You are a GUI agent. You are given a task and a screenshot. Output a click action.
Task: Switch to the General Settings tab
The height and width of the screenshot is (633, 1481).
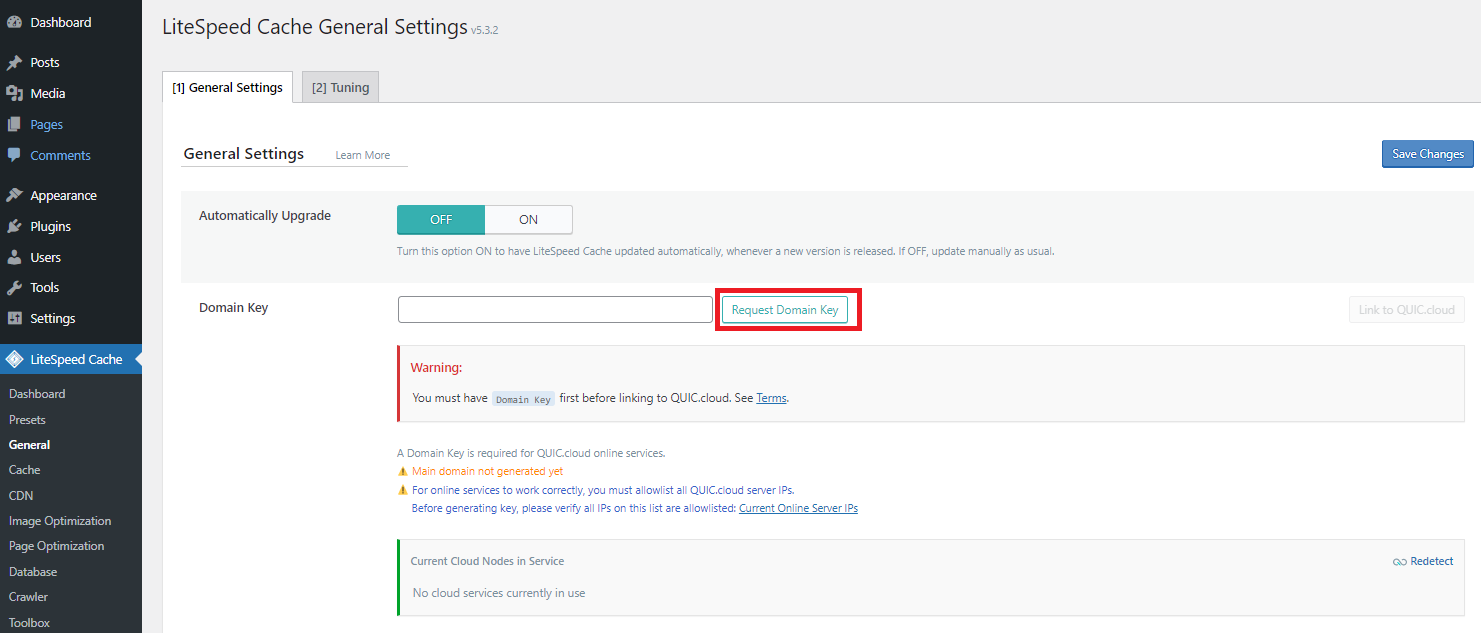click(x=227, y=87)
